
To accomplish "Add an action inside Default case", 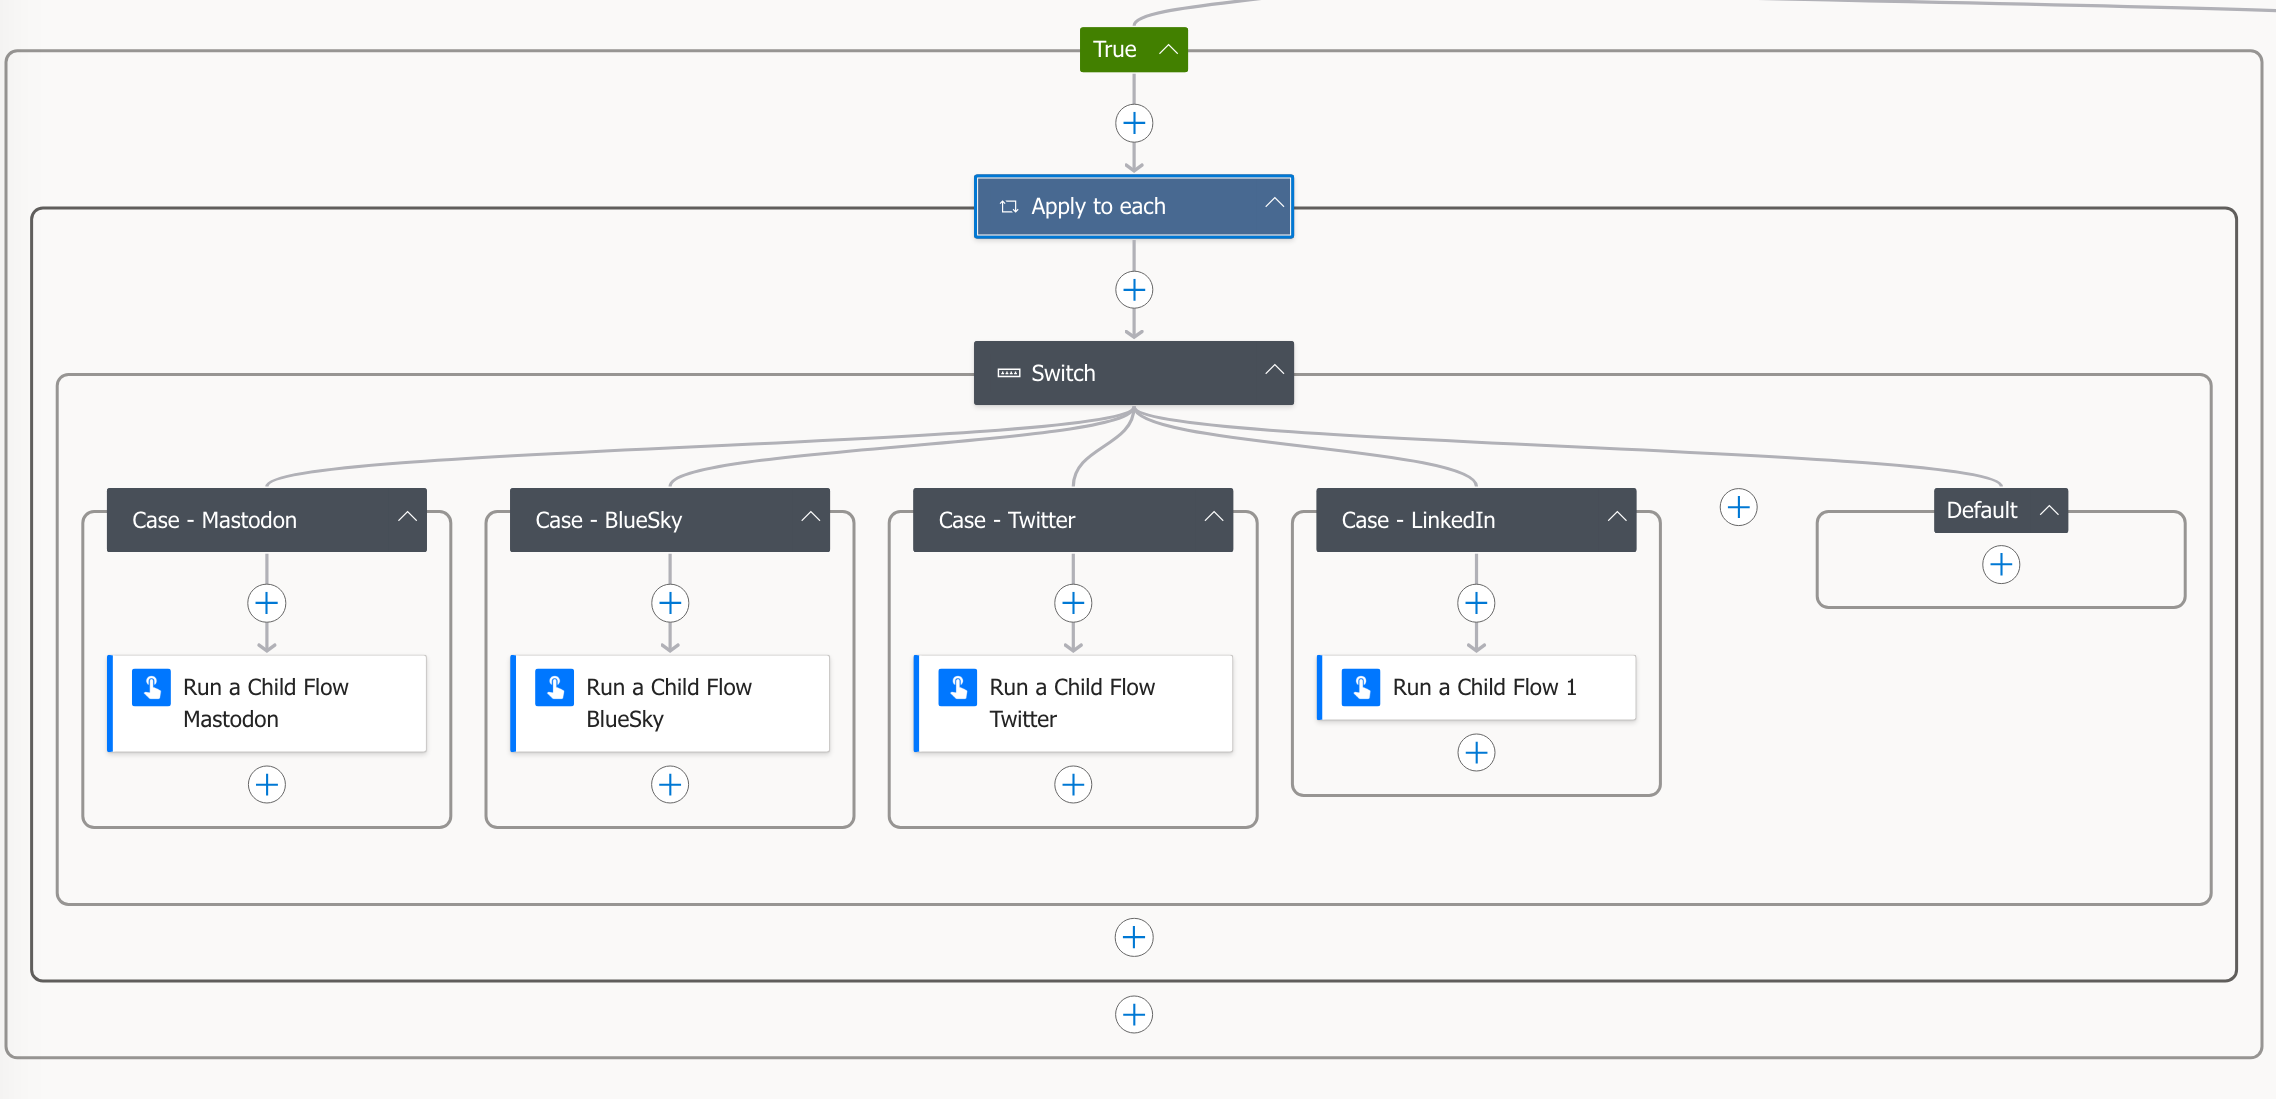I will pos(2000,565).
